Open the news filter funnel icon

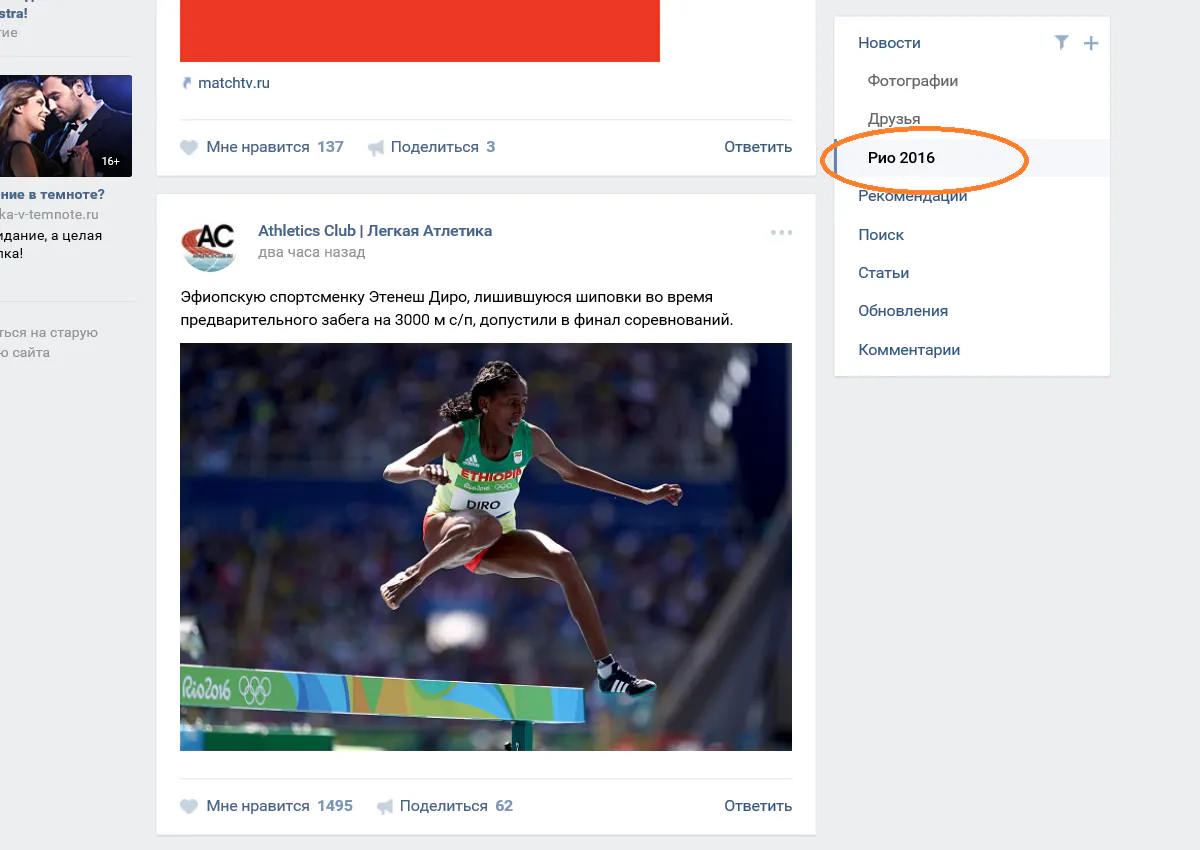pyautogui.click(x=1062, y=43)
